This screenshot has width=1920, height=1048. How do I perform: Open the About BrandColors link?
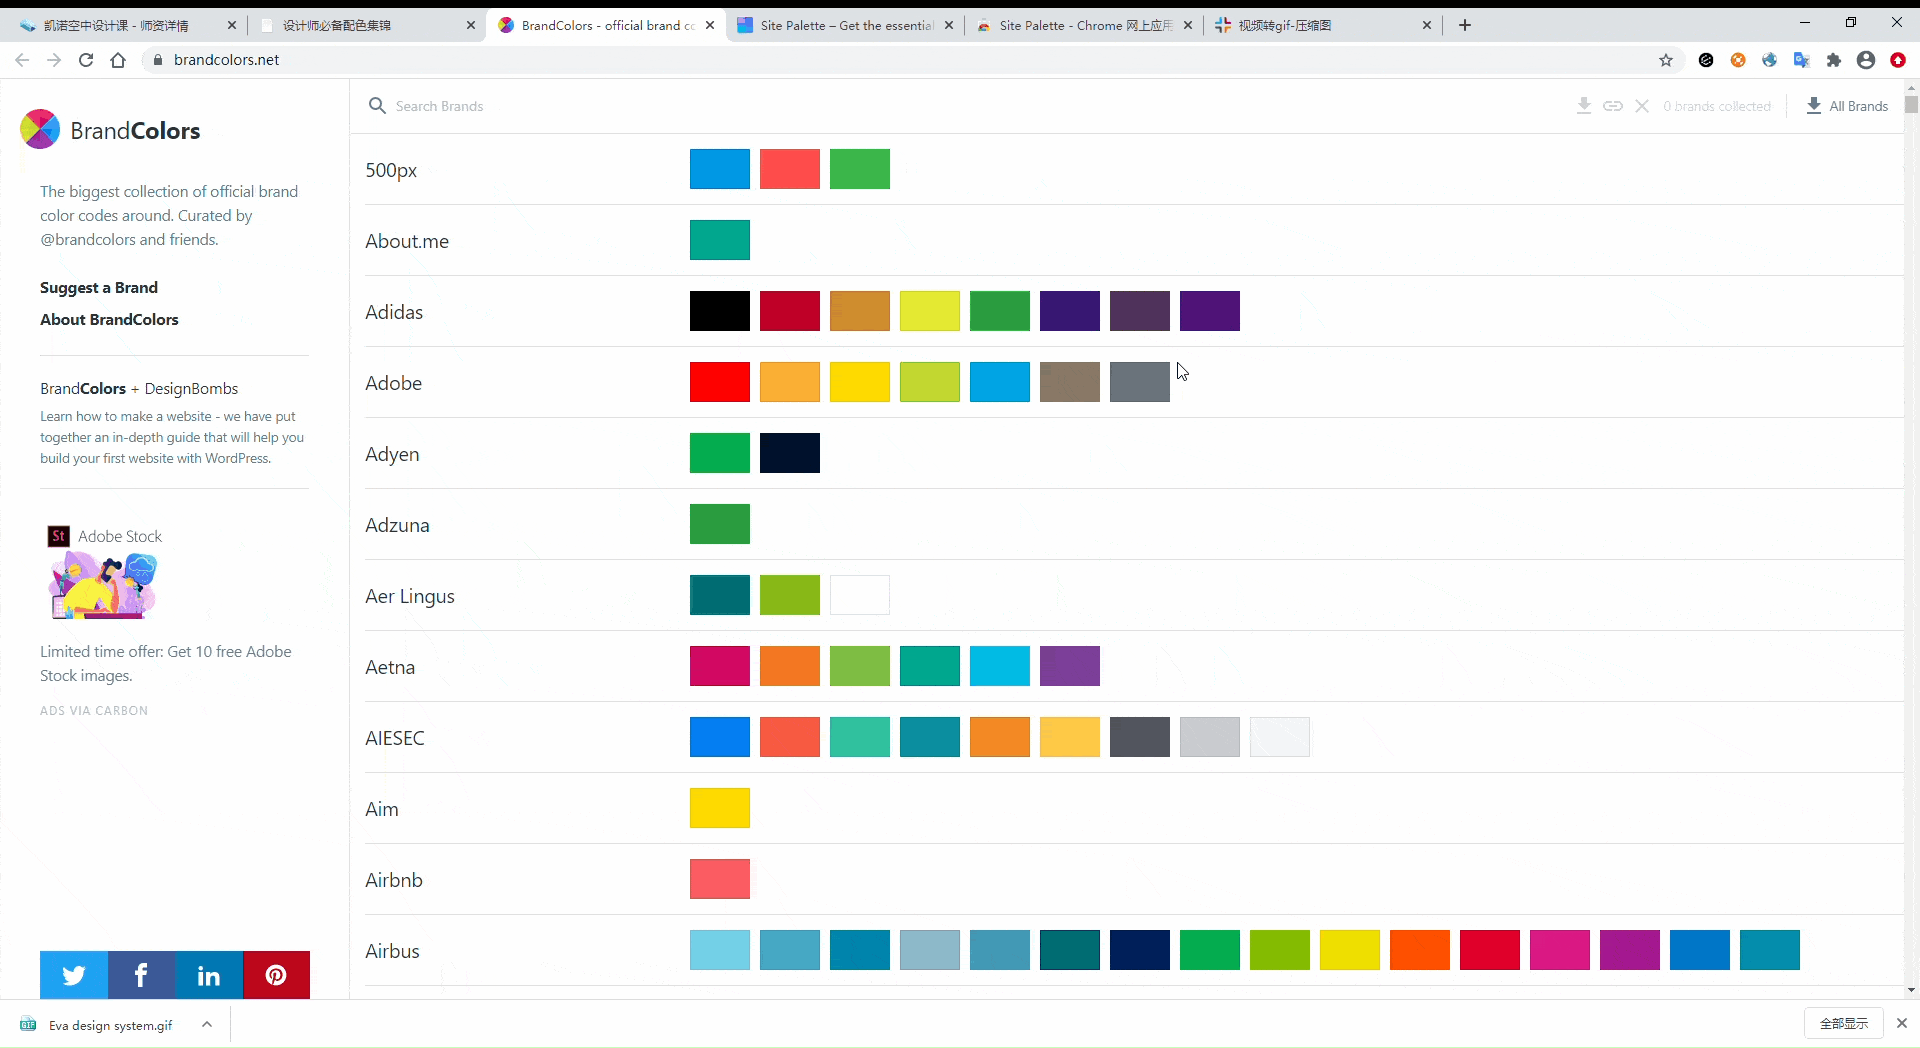tap(109, 319)
